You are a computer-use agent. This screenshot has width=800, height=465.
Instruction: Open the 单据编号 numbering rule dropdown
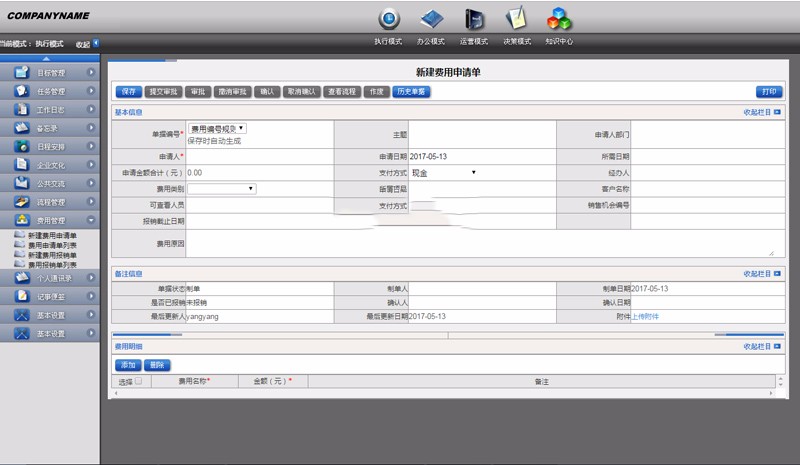tap(217, 128)
